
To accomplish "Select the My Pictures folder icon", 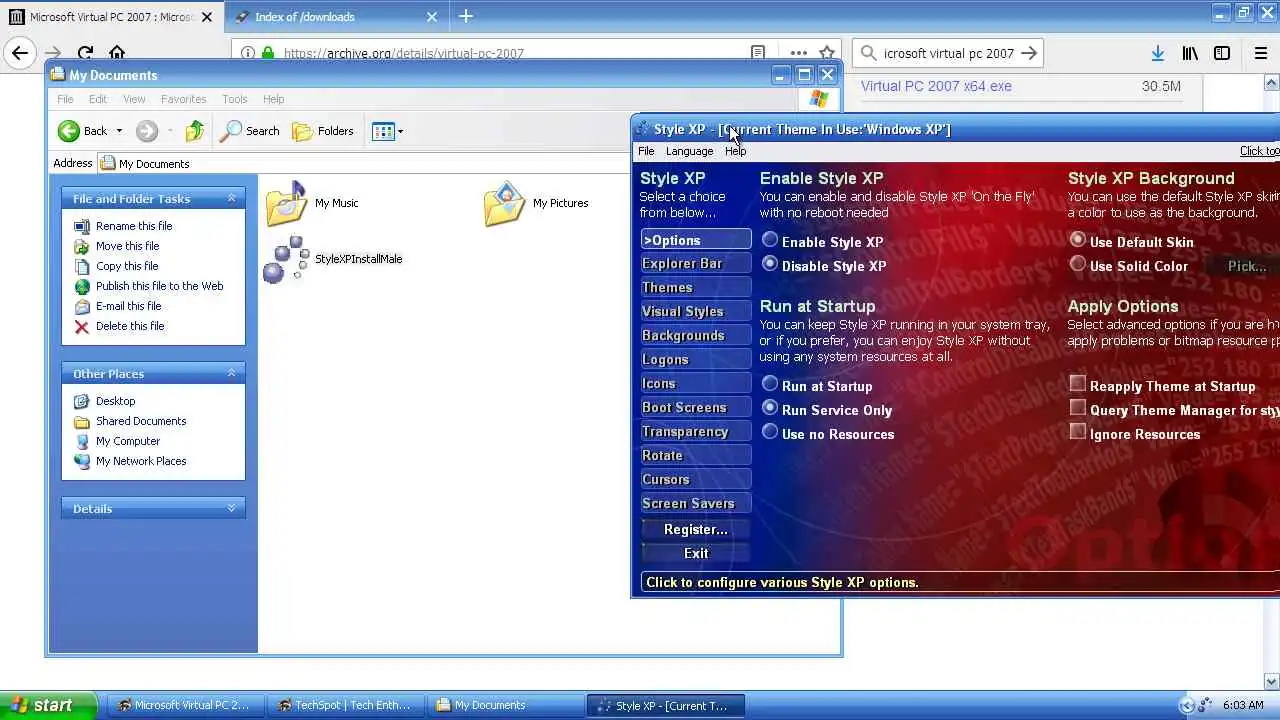I will point(505,203).
